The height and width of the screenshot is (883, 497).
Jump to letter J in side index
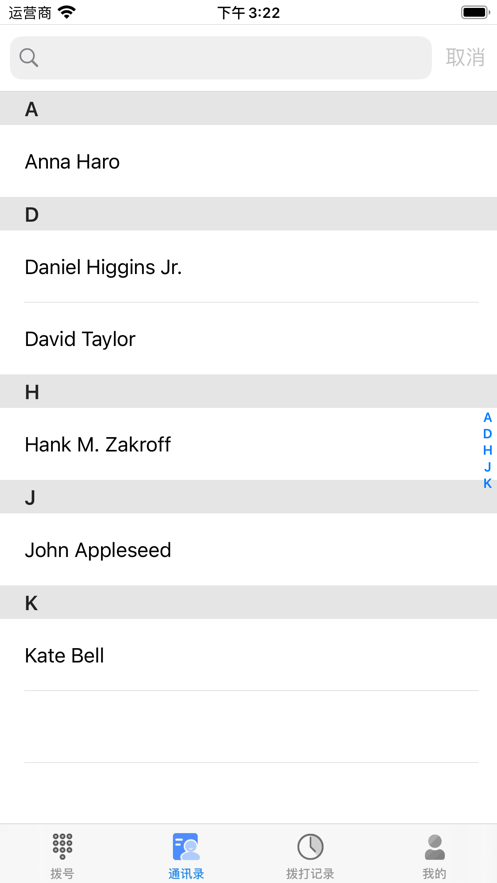[x=487, y=466]
